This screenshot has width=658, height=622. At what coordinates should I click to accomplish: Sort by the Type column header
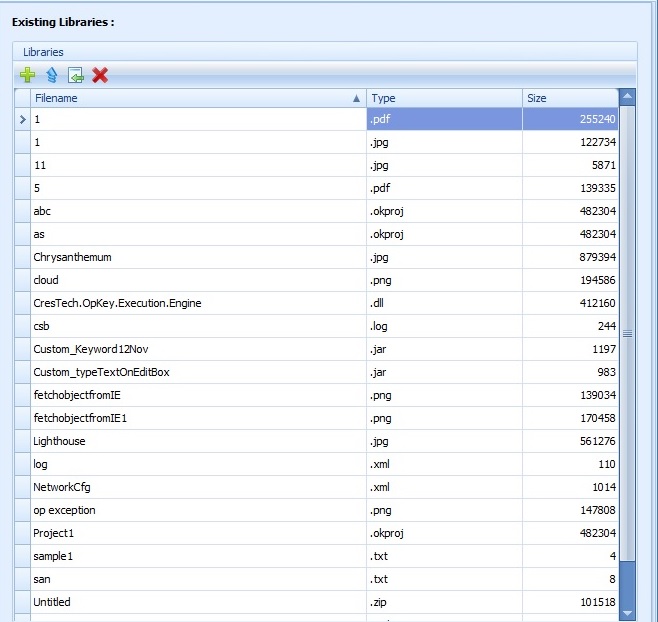click(x=444, y=98)
